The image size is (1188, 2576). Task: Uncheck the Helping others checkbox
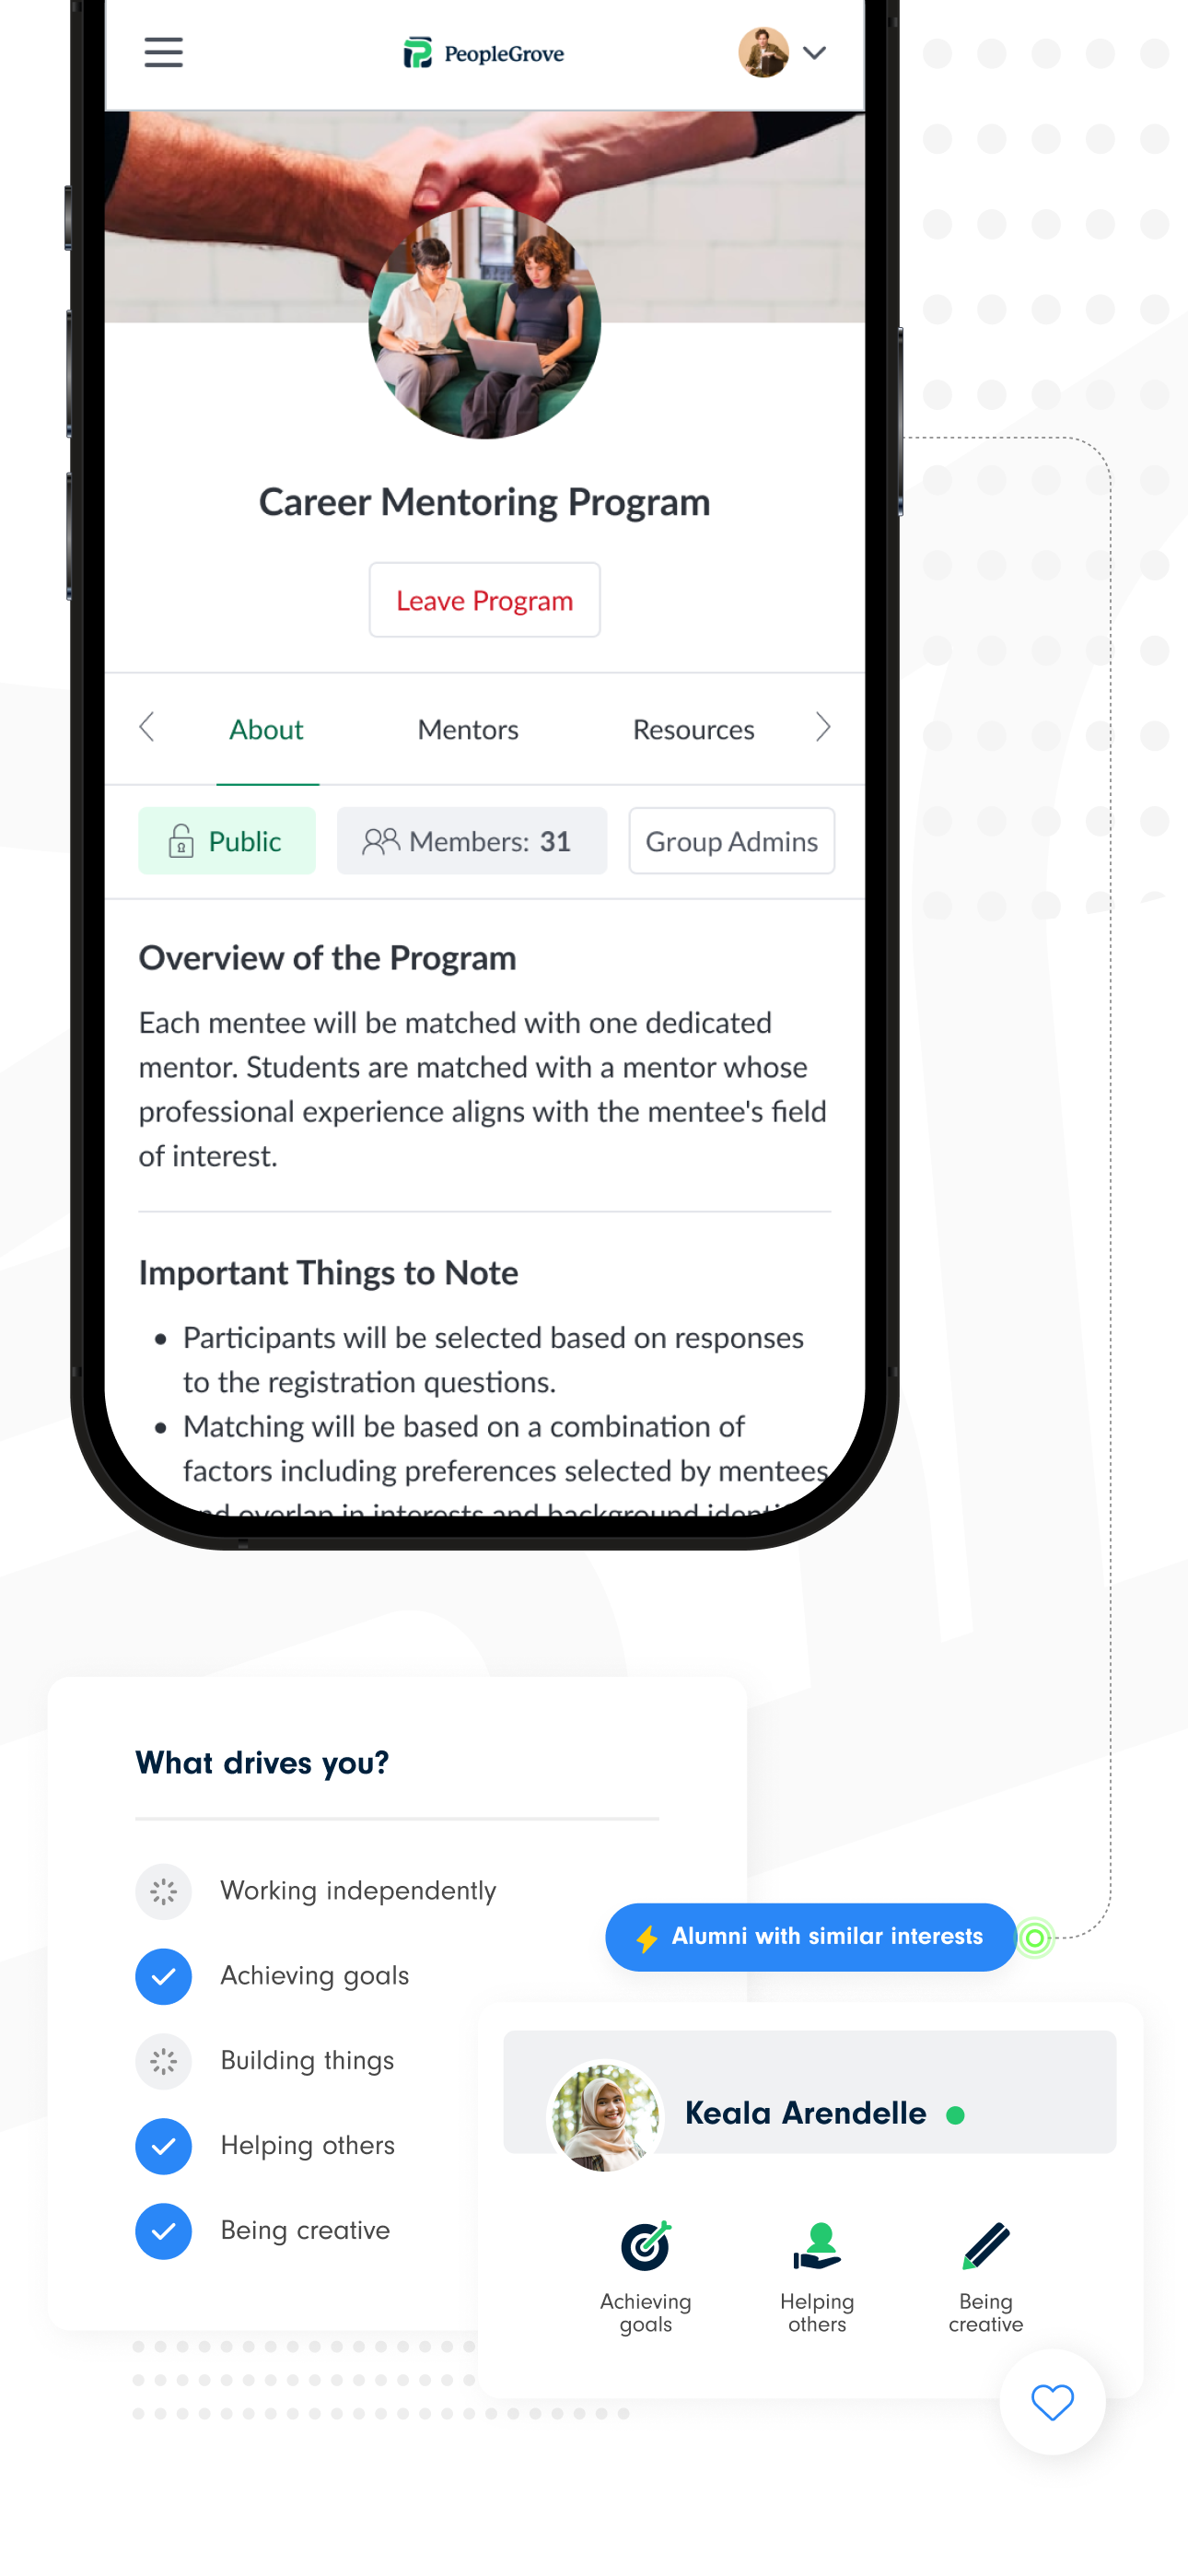pyautogui.click(x=163, y=2146)
